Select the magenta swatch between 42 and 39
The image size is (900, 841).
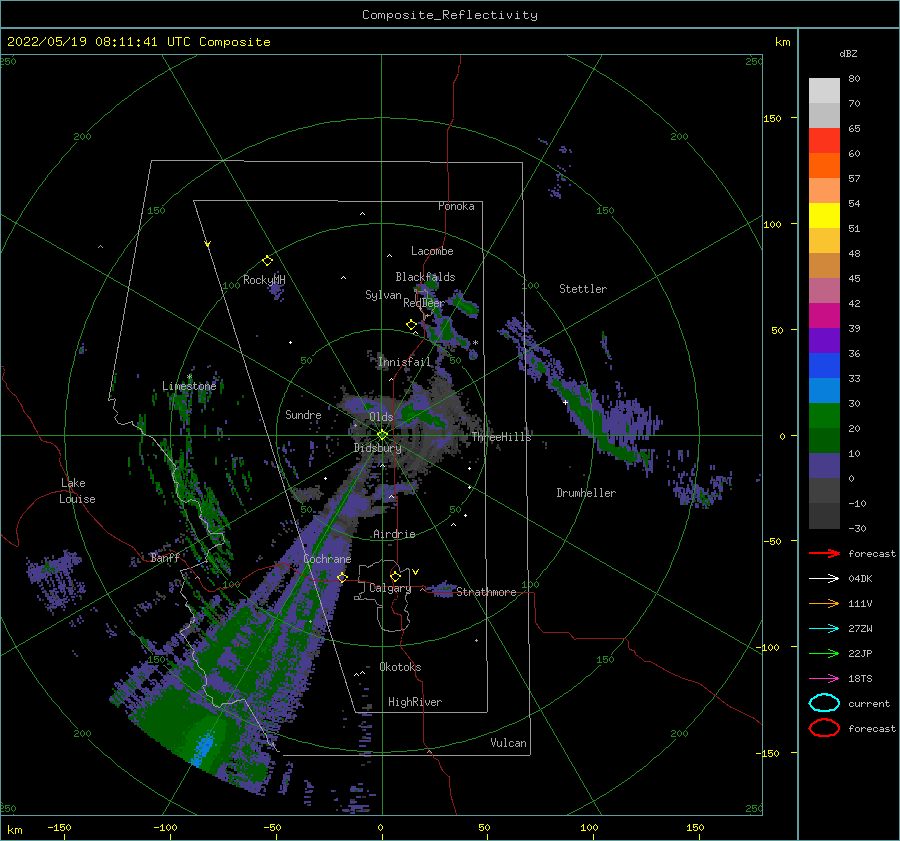tap(824, 316)
